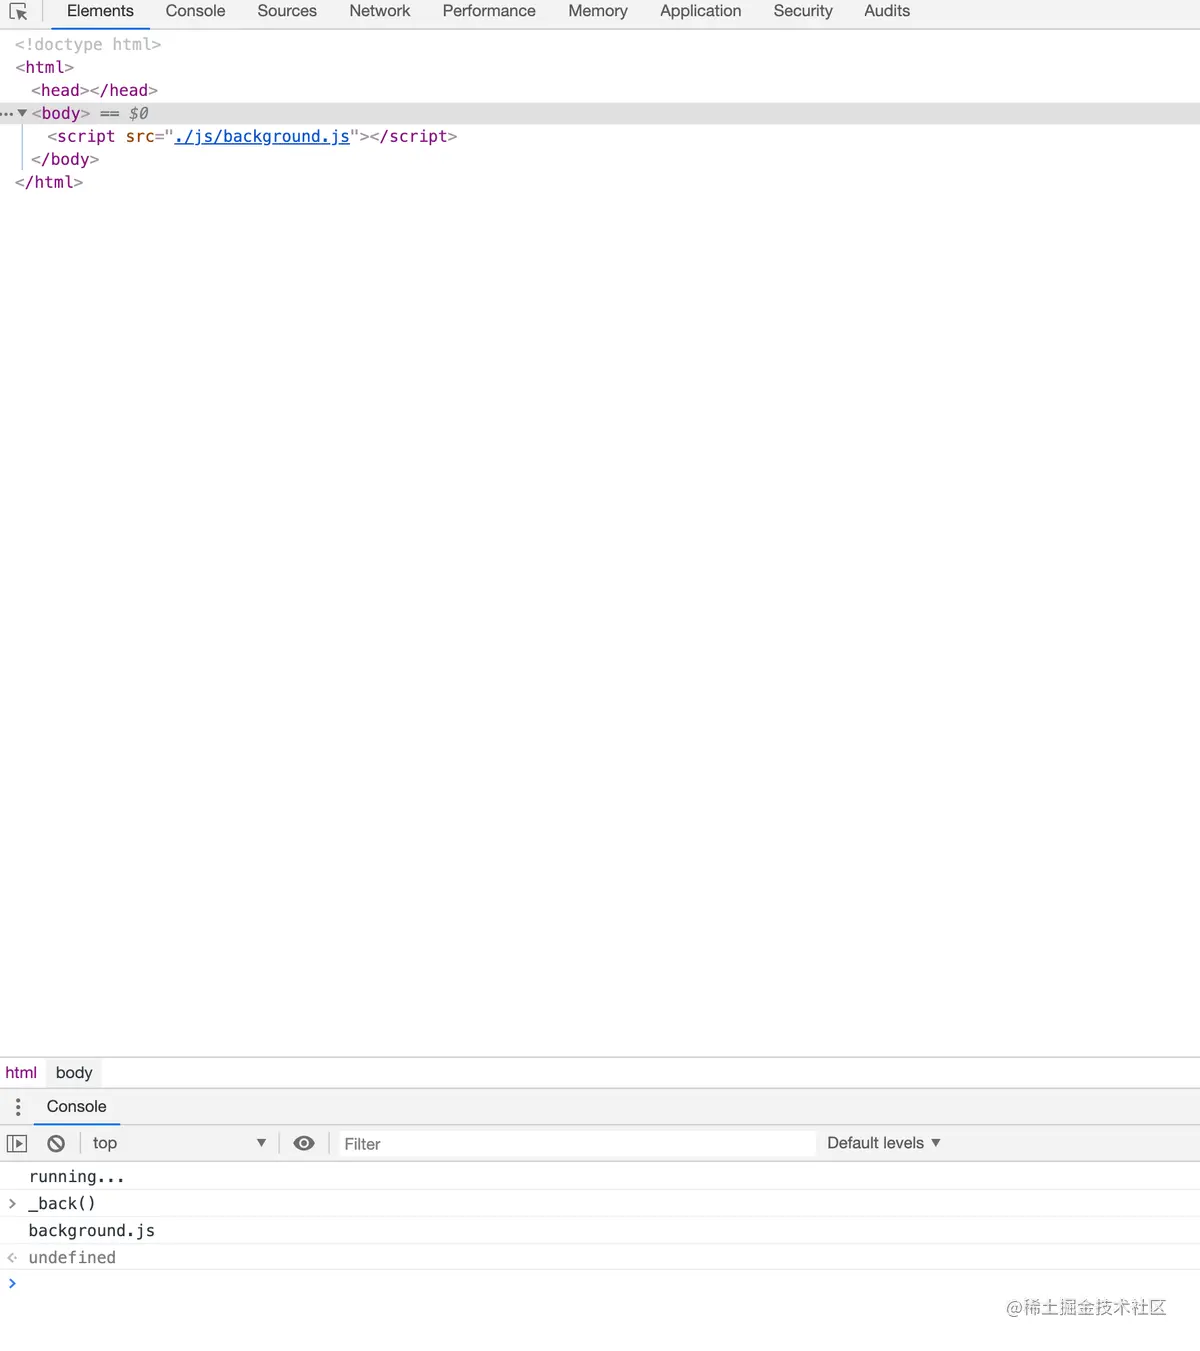
Task: Open the top context dropdown
Action: tap(179, 1143)
